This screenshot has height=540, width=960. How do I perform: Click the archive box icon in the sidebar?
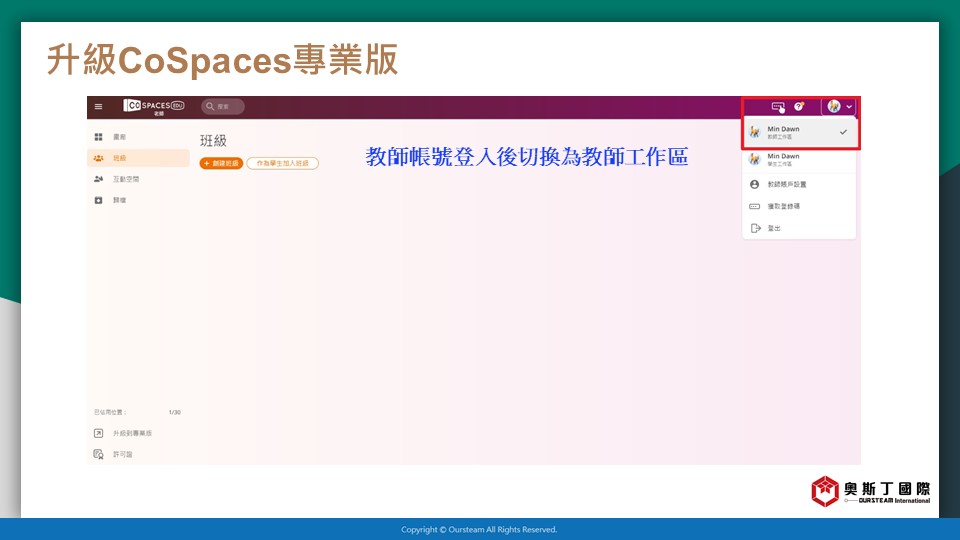tap(98, 200)
